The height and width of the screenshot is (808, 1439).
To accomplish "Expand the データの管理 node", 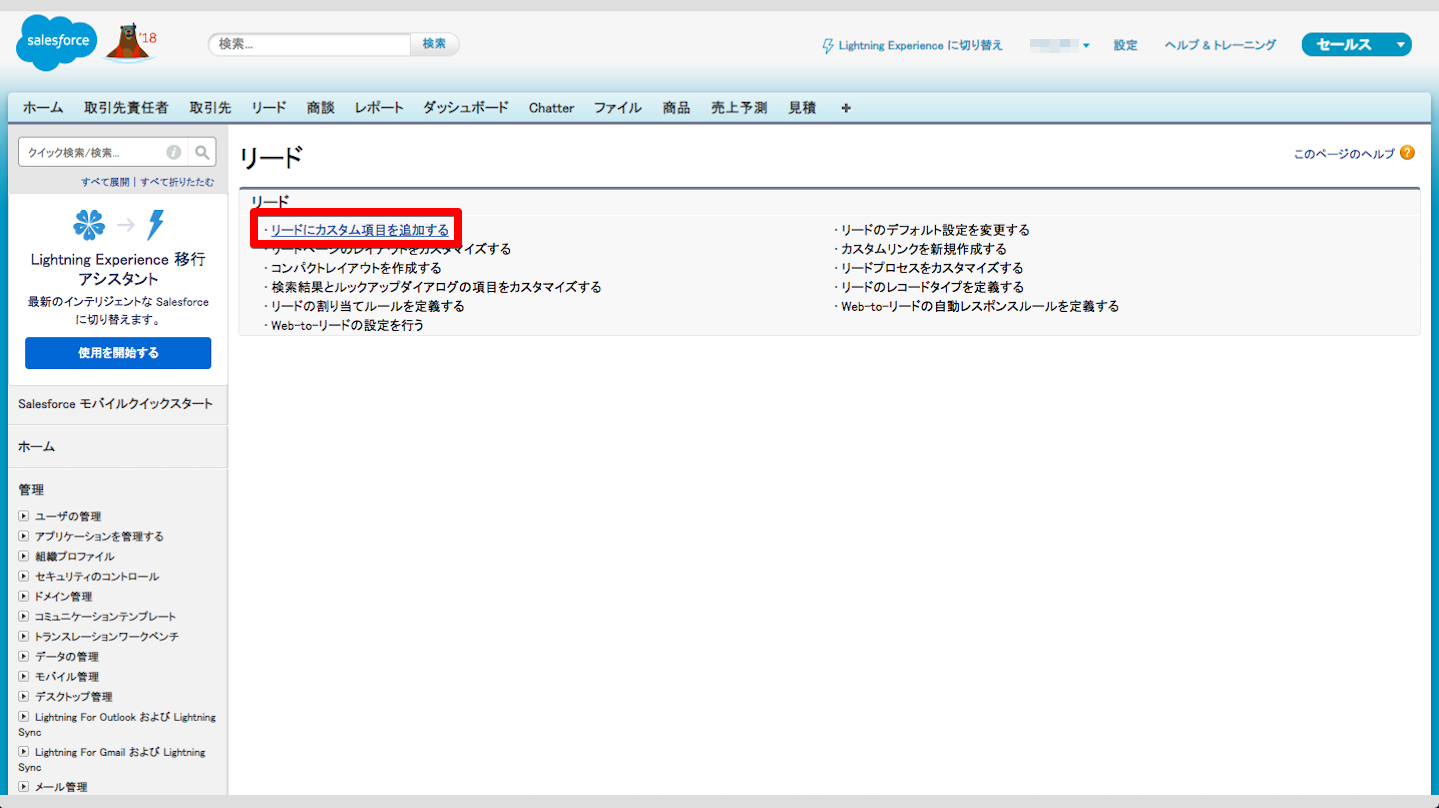I will (24, 656).
